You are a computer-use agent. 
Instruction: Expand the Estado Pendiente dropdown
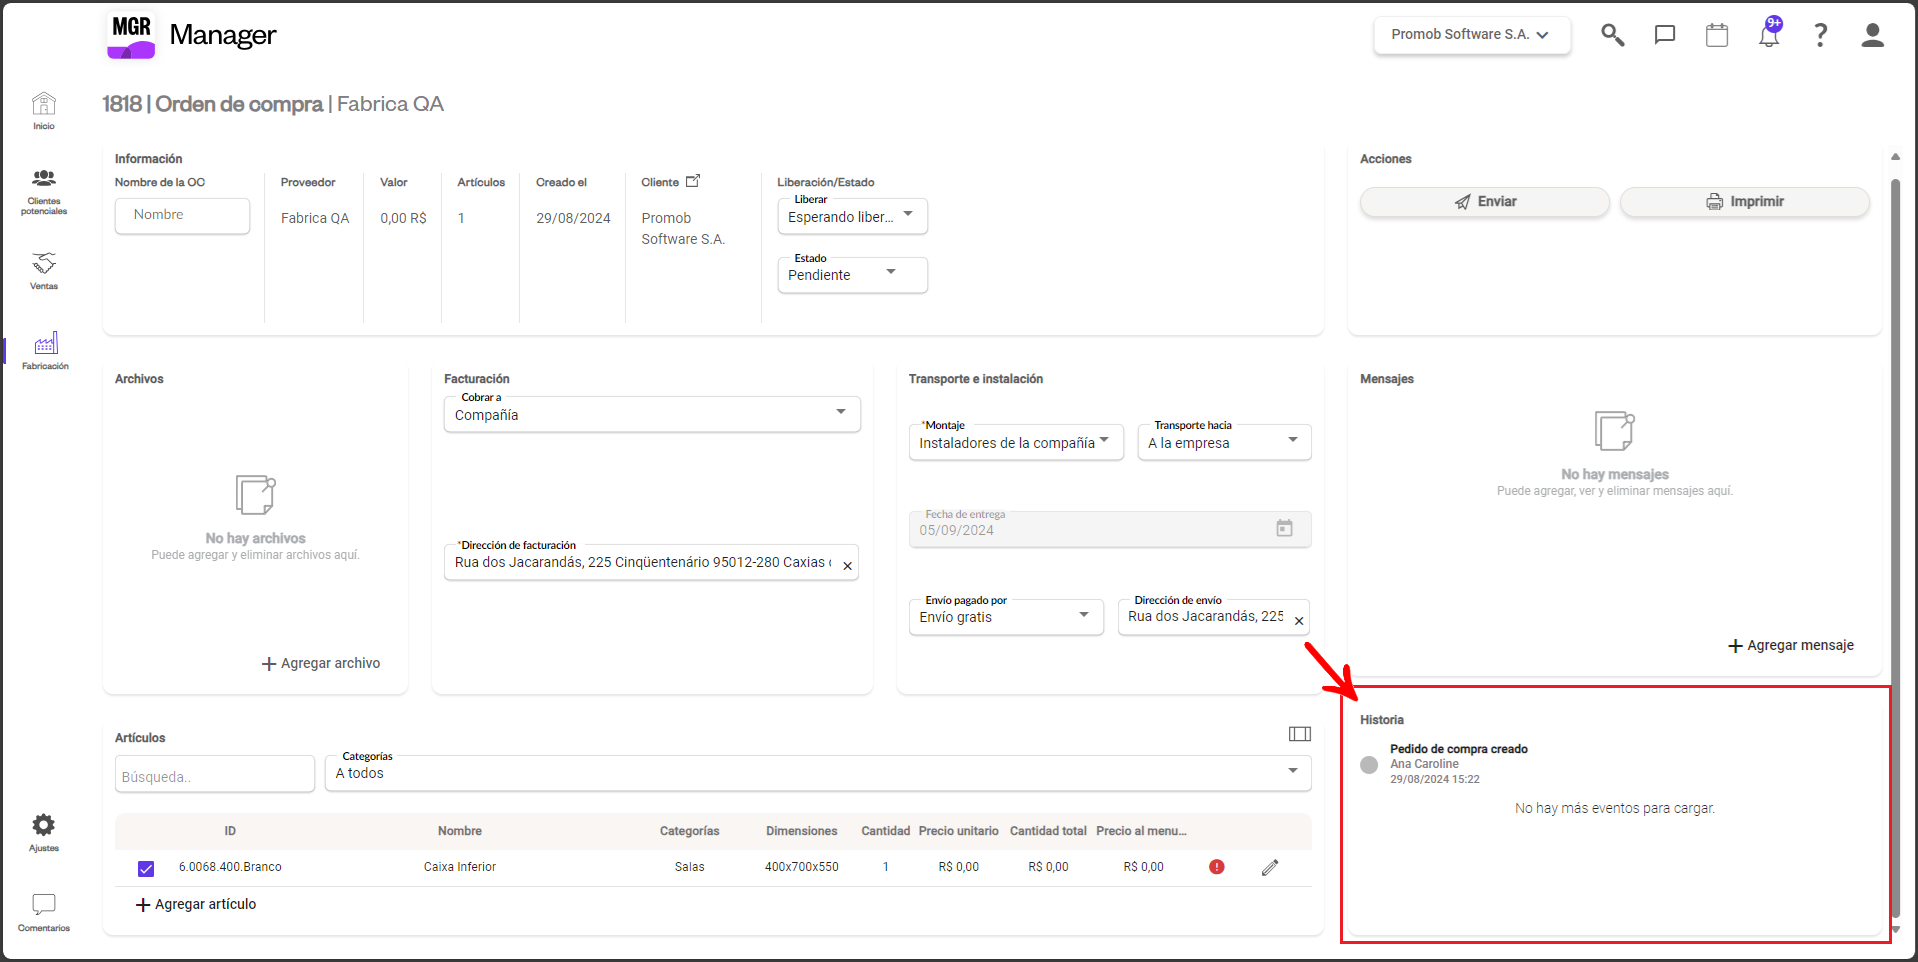point(853,275)
